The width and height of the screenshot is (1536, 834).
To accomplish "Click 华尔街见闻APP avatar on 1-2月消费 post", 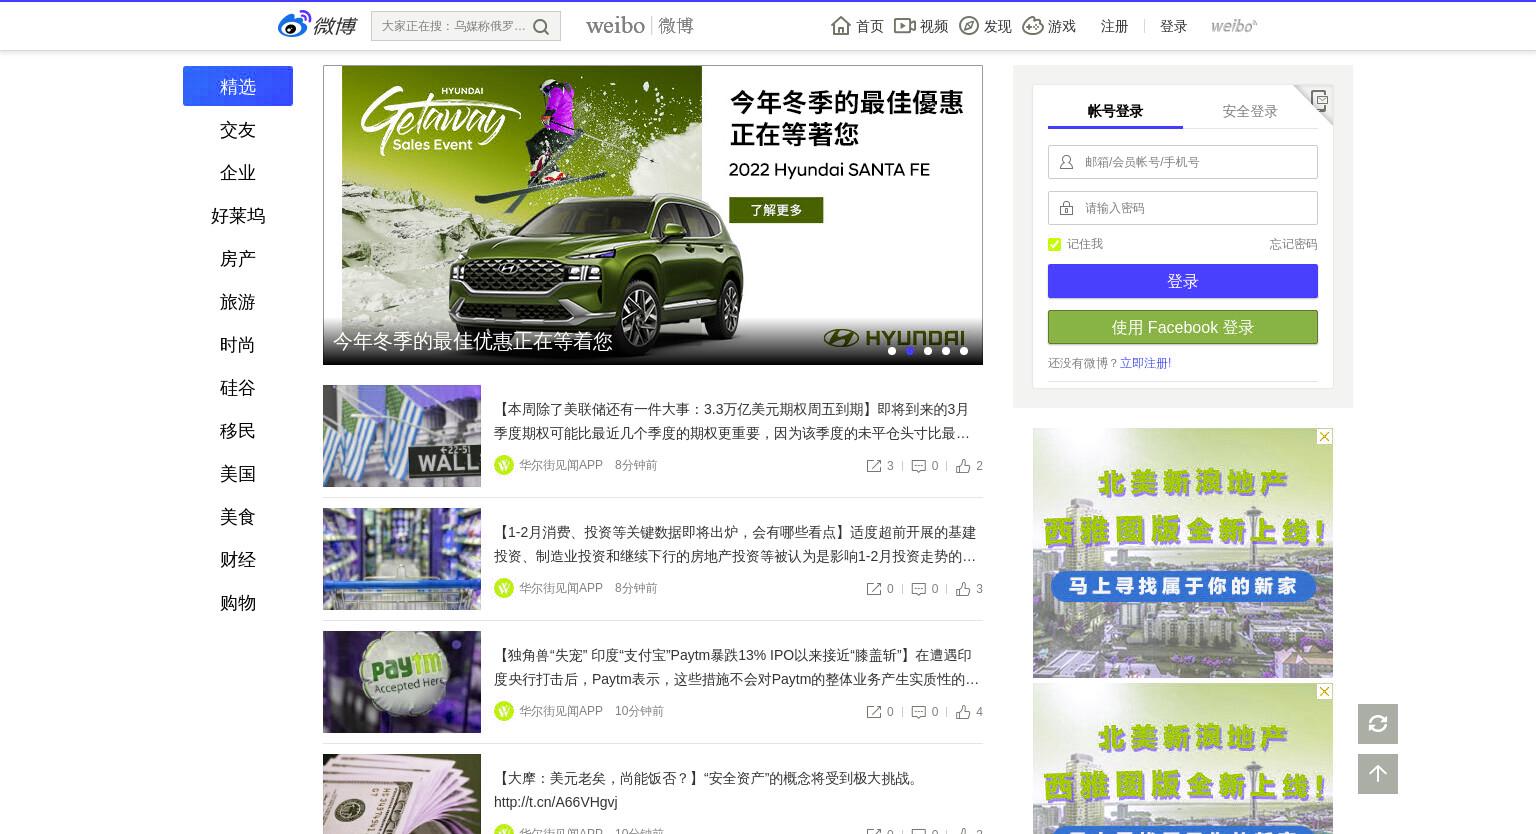I will [x=504, y=588].
